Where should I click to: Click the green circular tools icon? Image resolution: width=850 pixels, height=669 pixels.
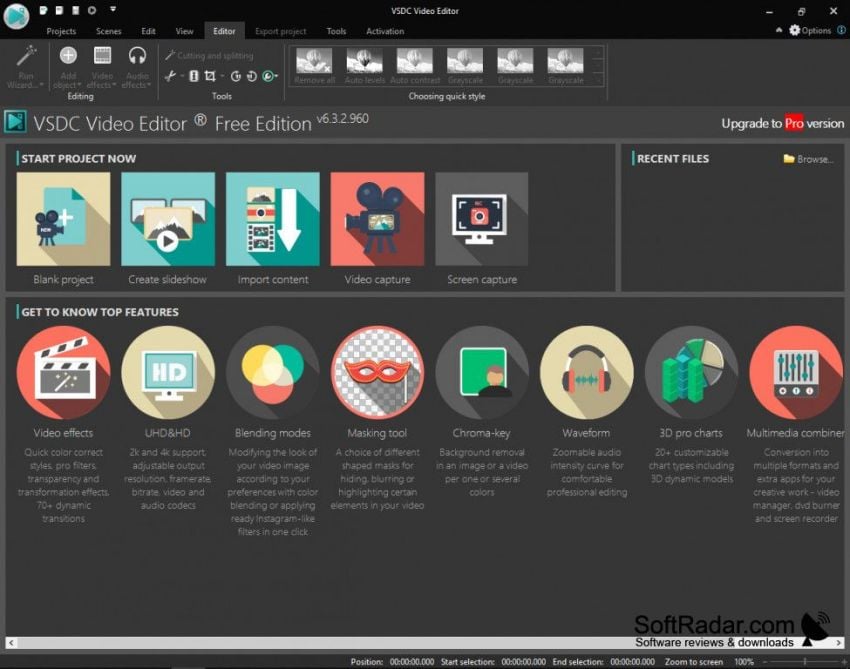[x=268, y=76]
